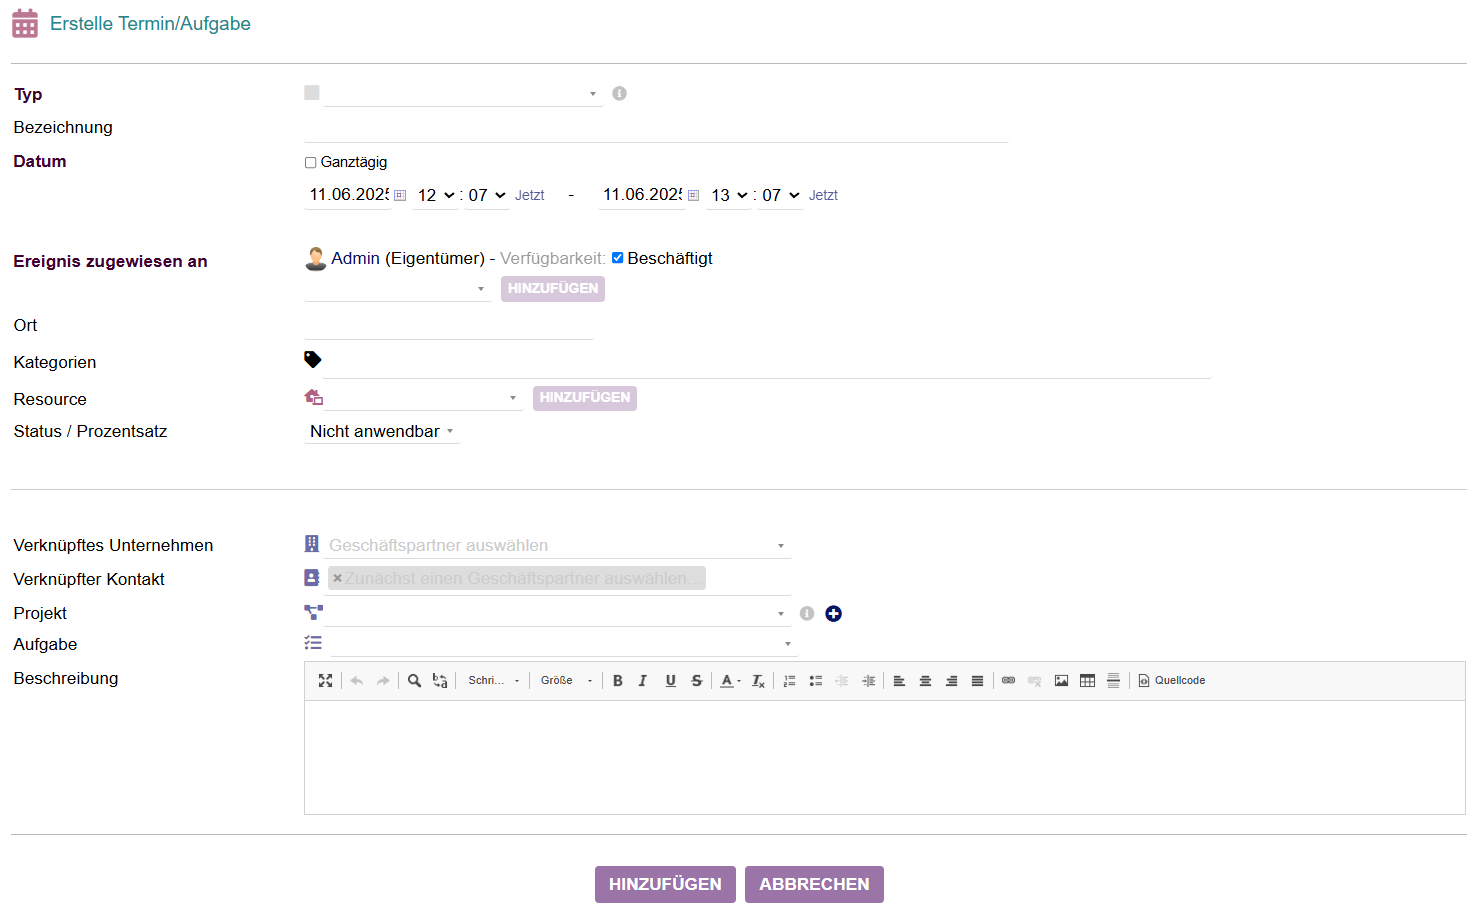The width and height of the screenshot is (1478, 918).
Task: Toggle Quellcode source view
Action: (x=1171, y=681)
